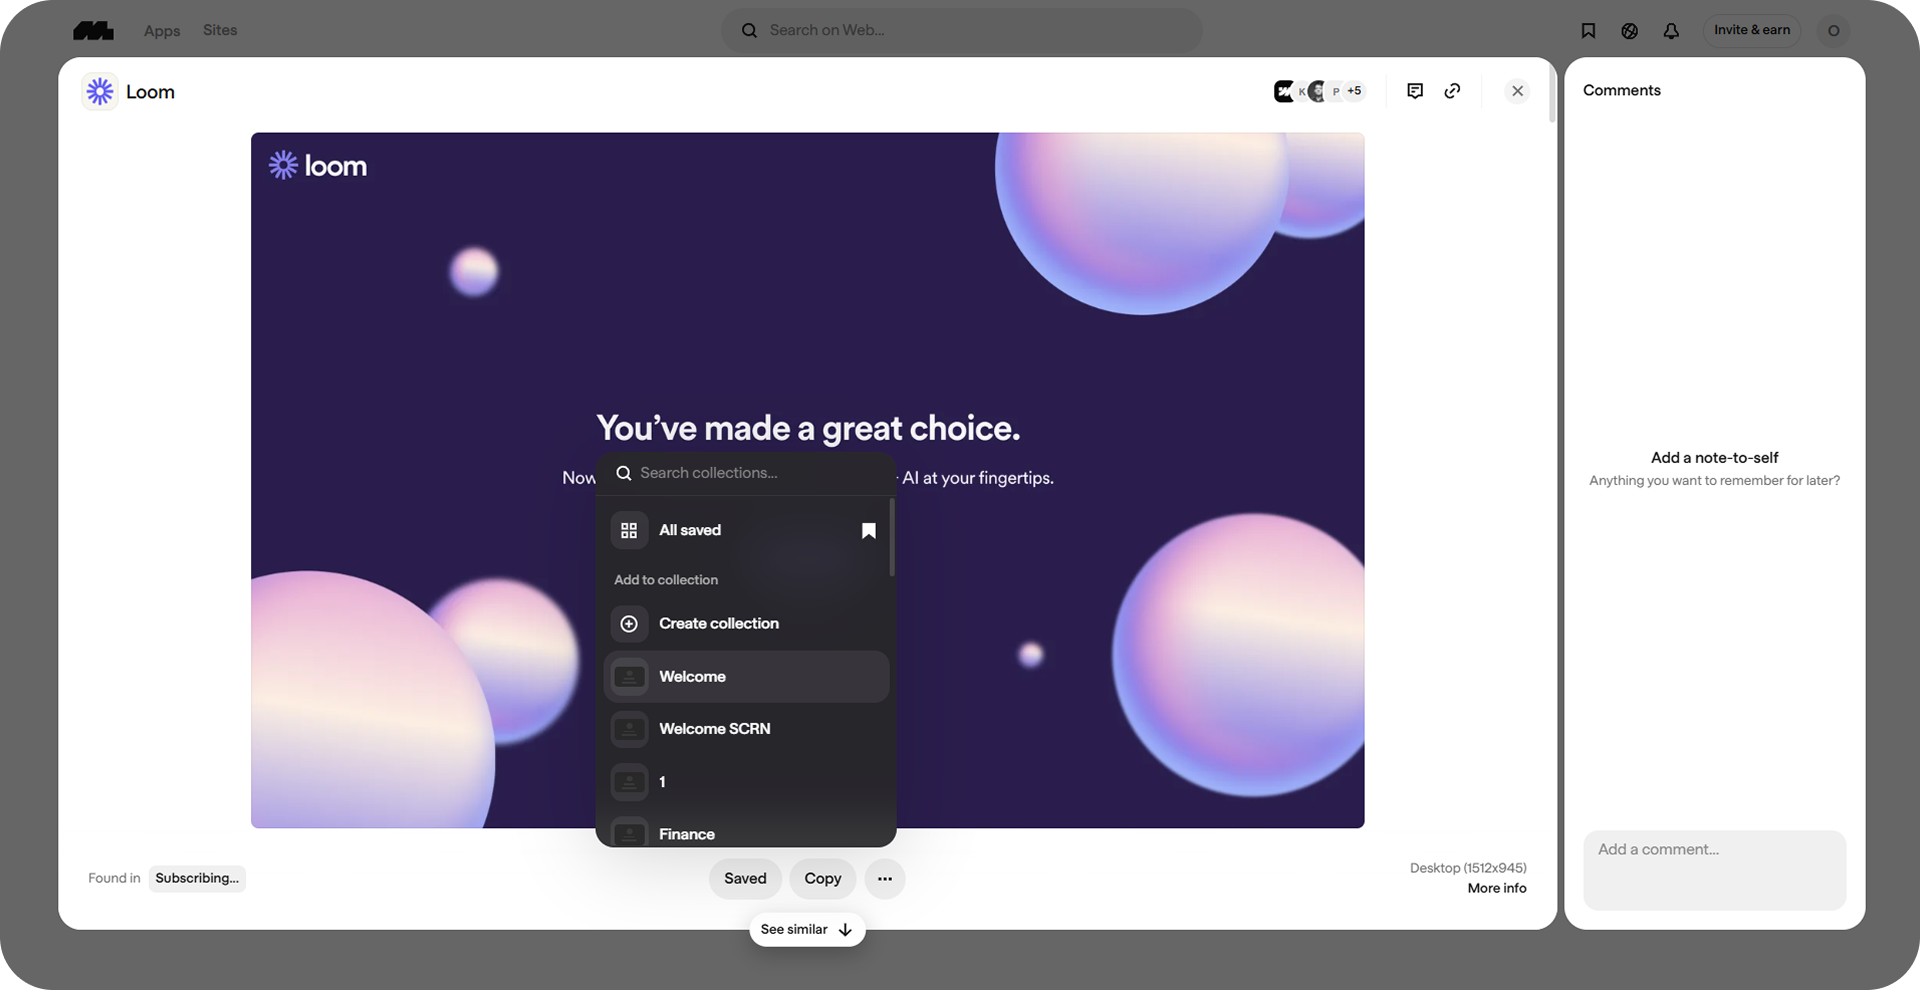This screenshot has height=990, width=1920.
Task: Click See similar
Action: [807, 930]
